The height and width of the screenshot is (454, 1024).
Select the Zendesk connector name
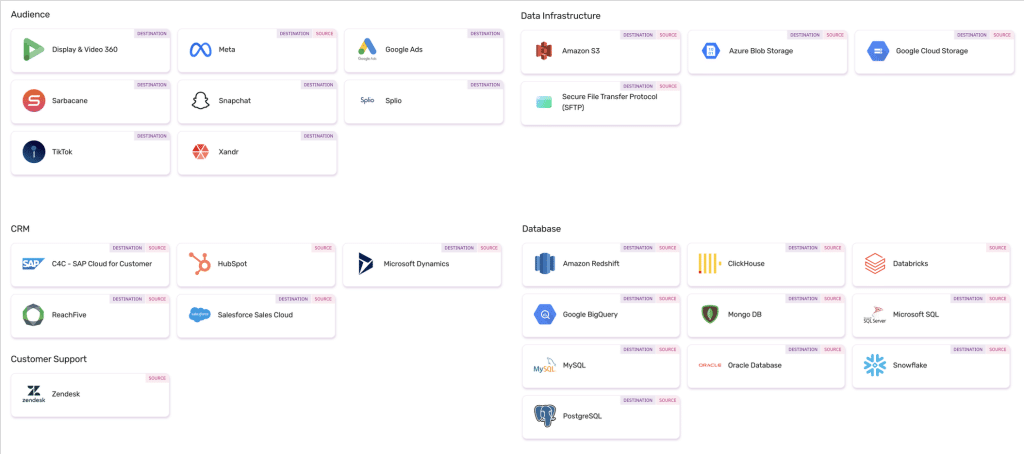pyautogui.click(x=66, y=394)
